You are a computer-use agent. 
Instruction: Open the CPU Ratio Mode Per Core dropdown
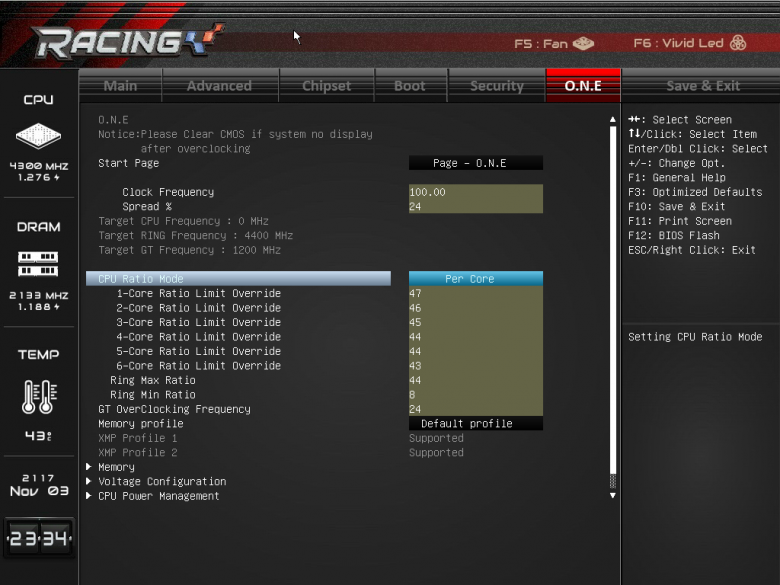[x=476, y=279]
